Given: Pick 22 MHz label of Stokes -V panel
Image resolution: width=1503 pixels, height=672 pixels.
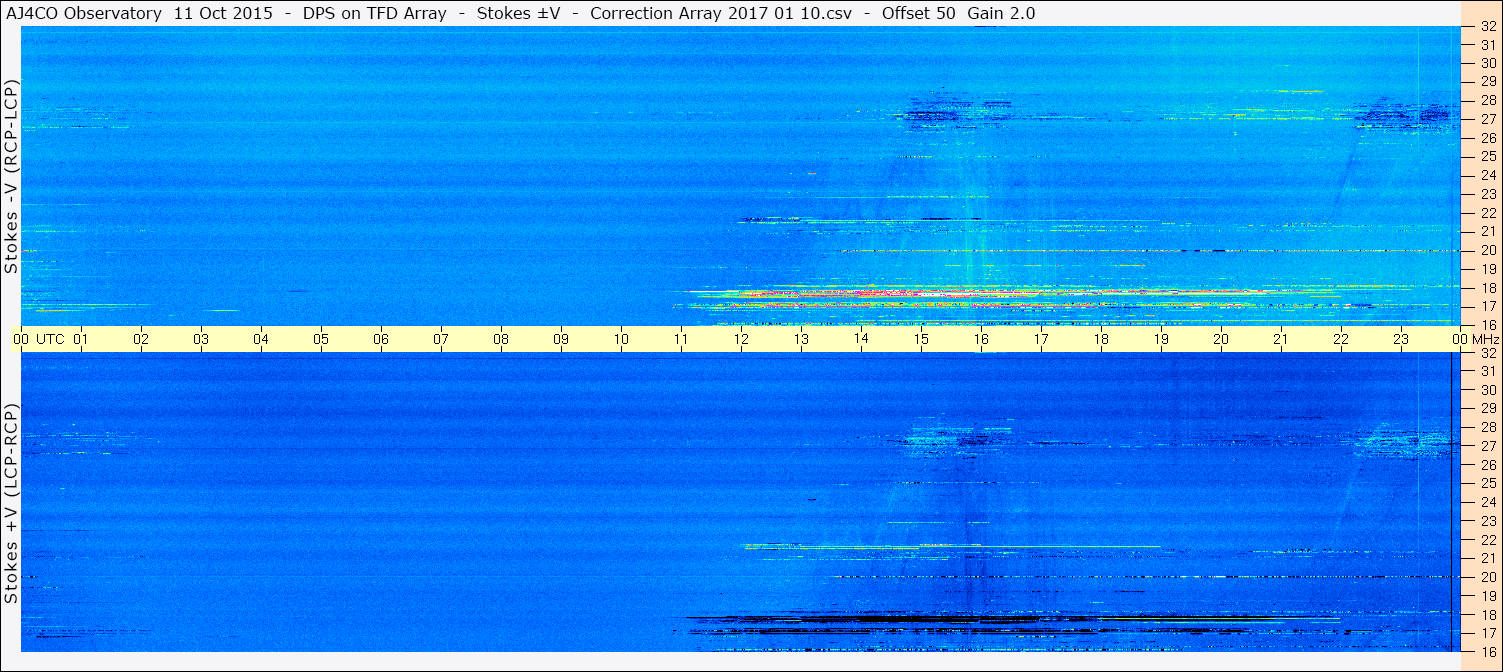Looking at the screenshot, I should [1488, 213].
